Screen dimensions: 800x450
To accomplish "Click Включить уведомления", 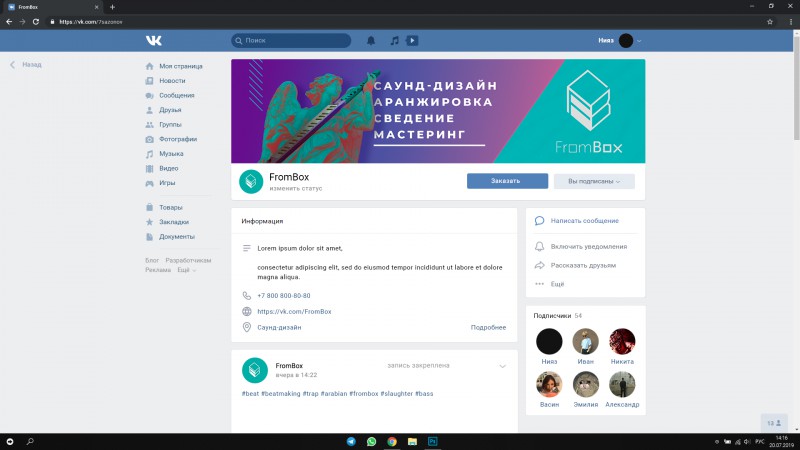I will tap(589, 246).
